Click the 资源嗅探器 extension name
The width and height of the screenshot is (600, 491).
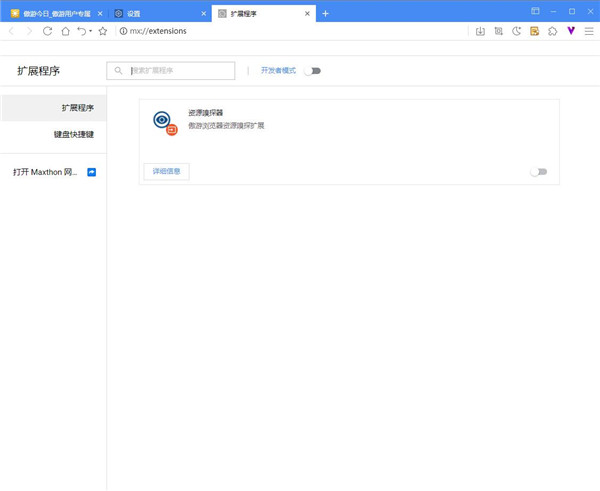click(205, 113)
